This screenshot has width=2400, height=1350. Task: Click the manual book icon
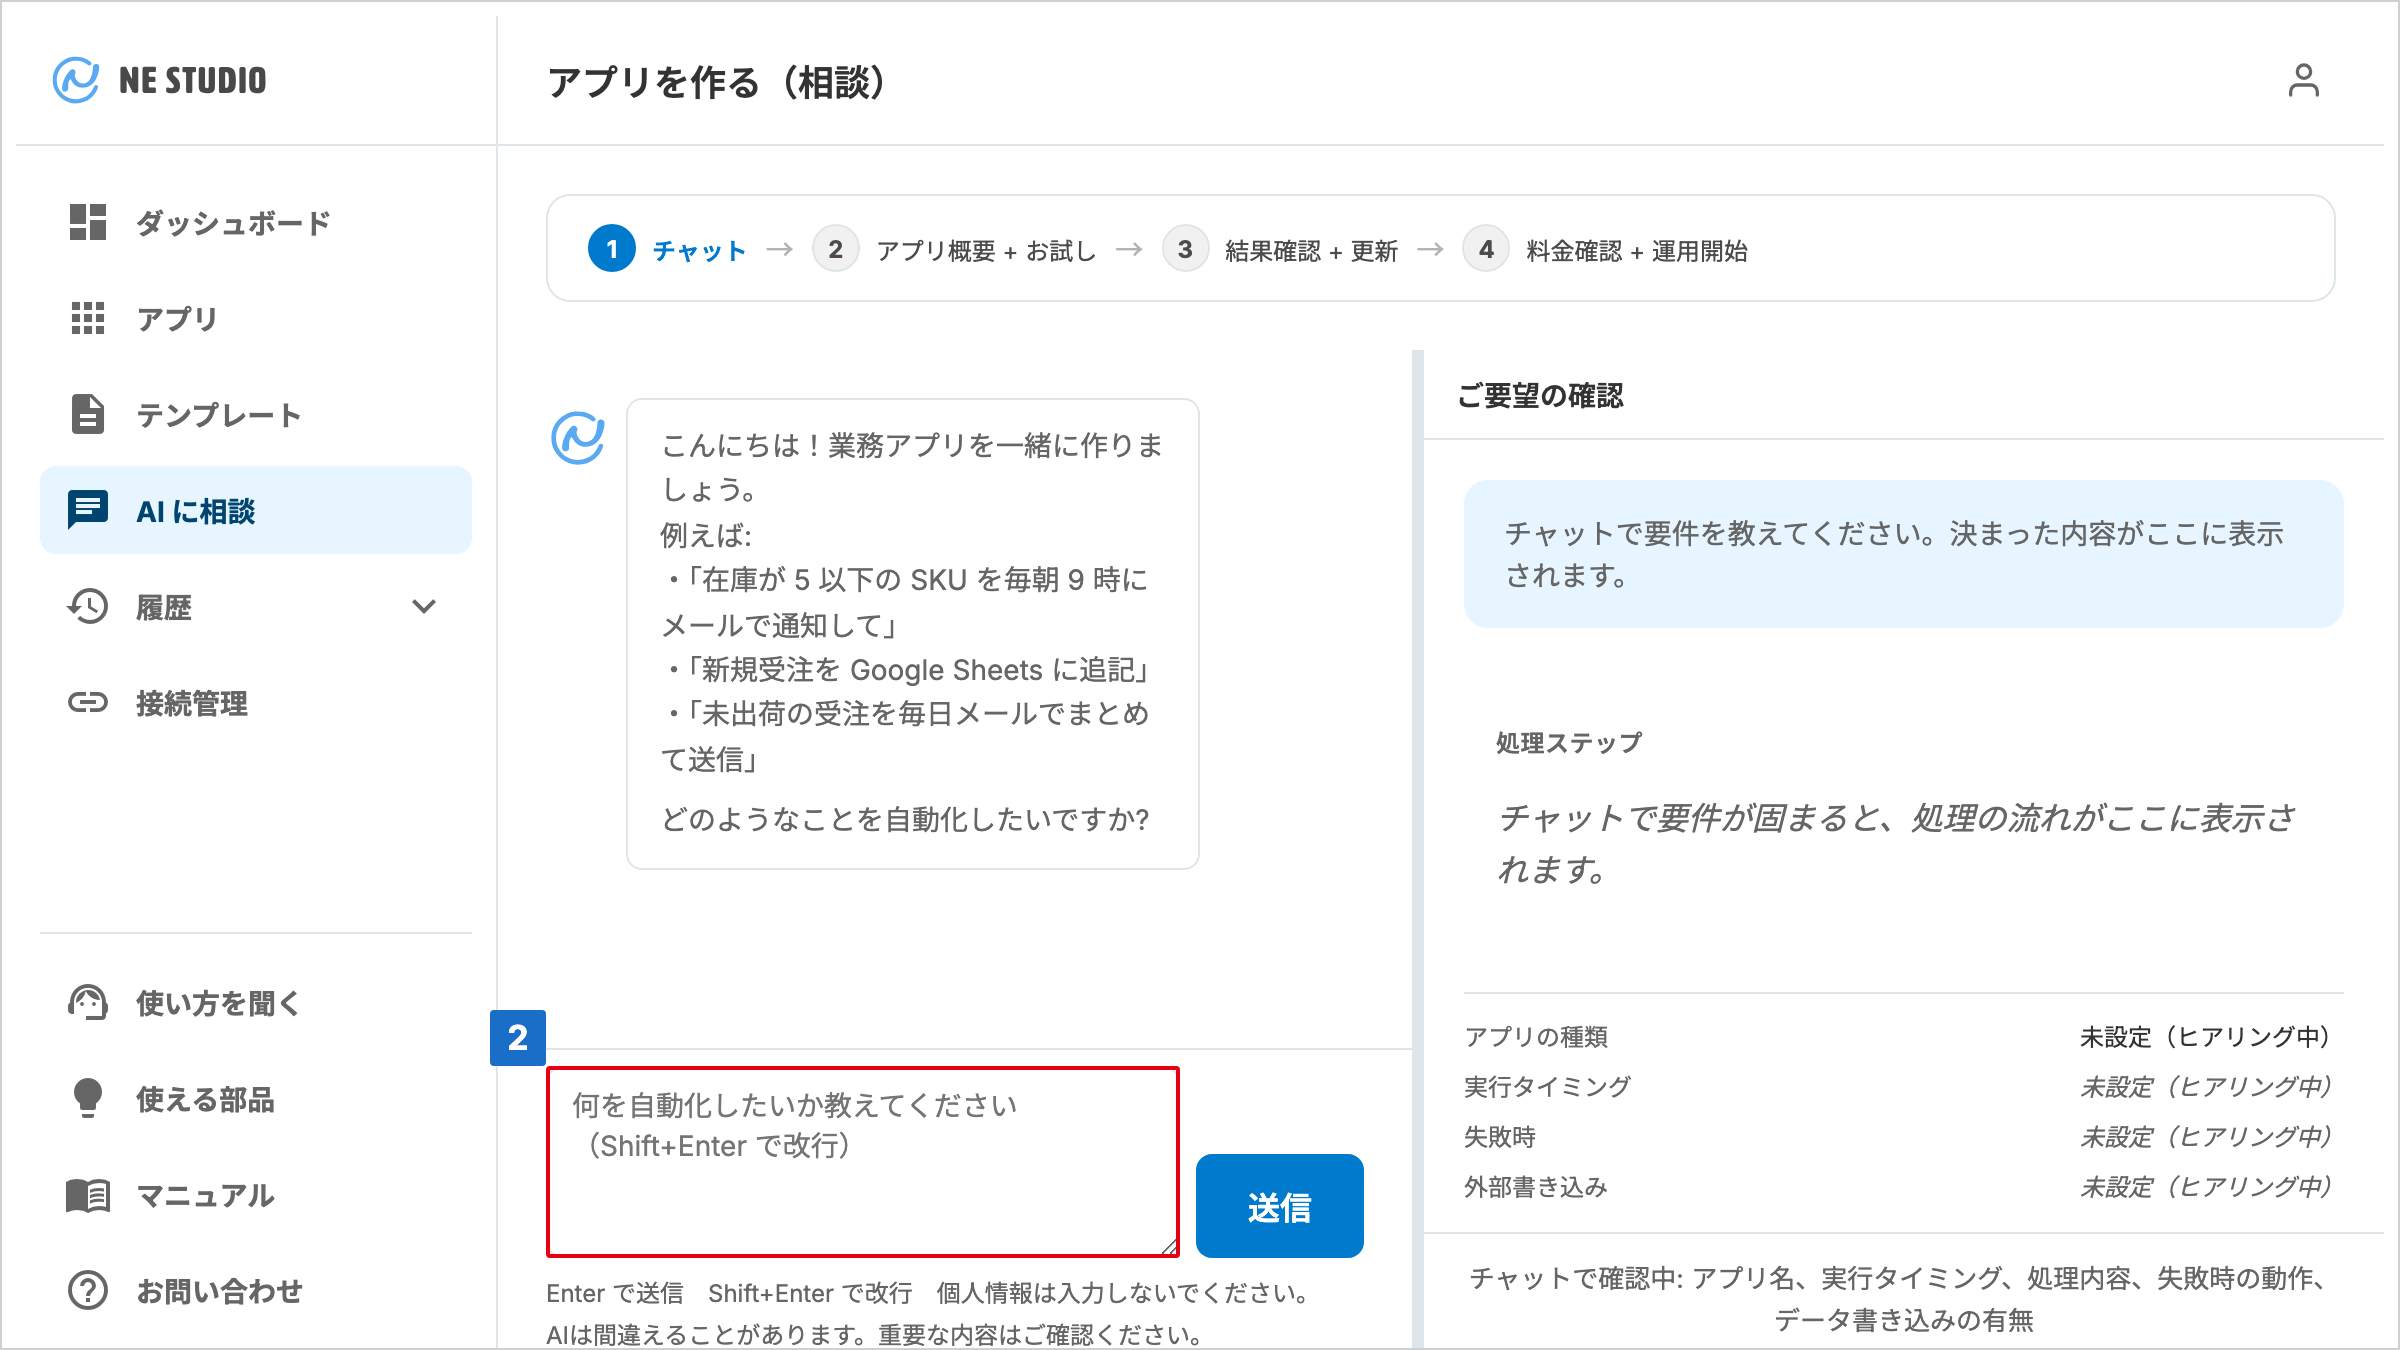[88, 1194]
